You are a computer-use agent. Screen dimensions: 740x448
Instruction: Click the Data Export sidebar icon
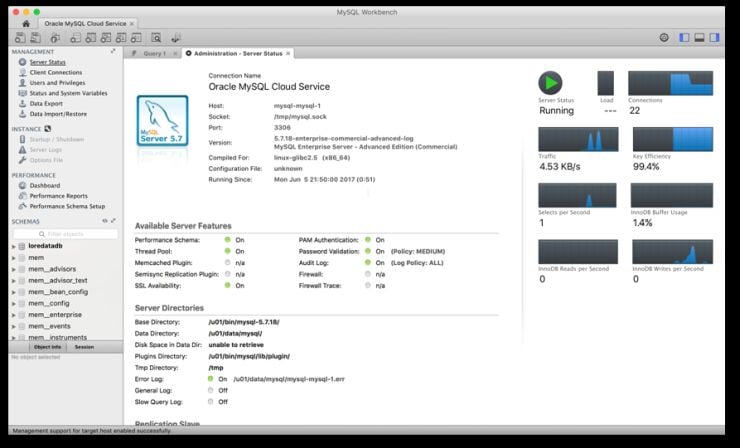22,103
